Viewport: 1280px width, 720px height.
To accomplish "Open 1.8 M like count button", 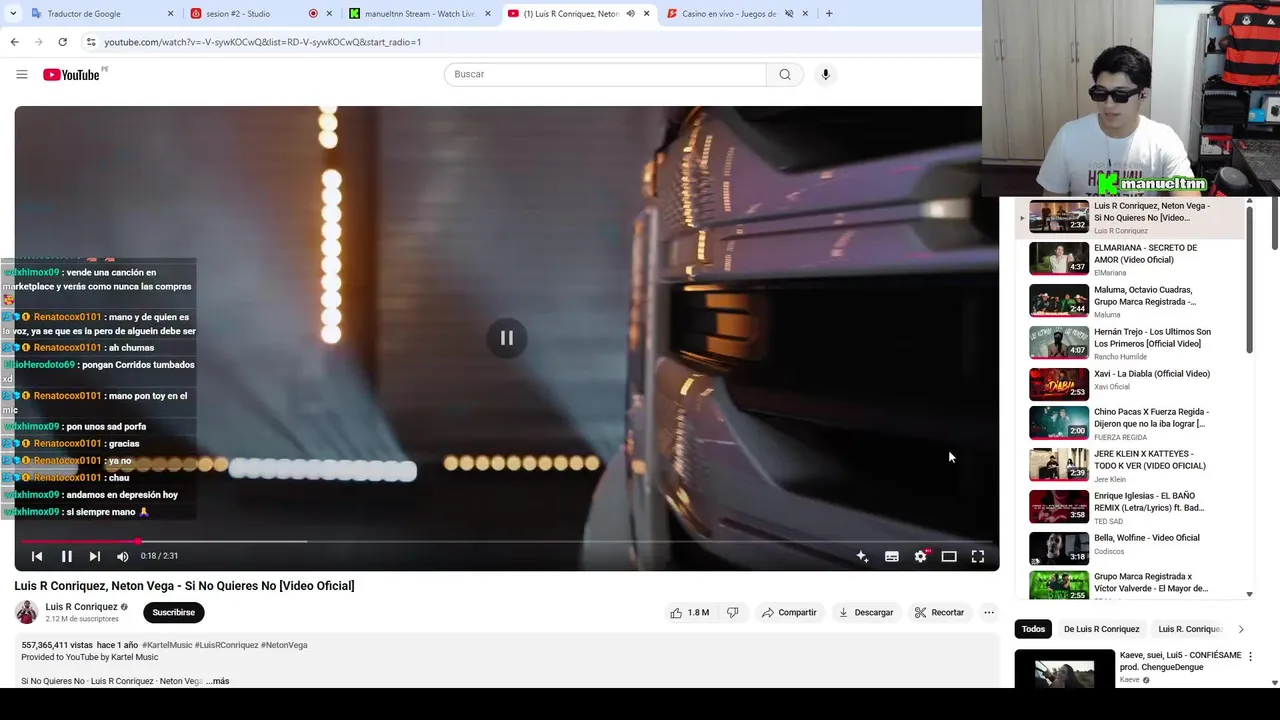I will (x=689, y=612).
